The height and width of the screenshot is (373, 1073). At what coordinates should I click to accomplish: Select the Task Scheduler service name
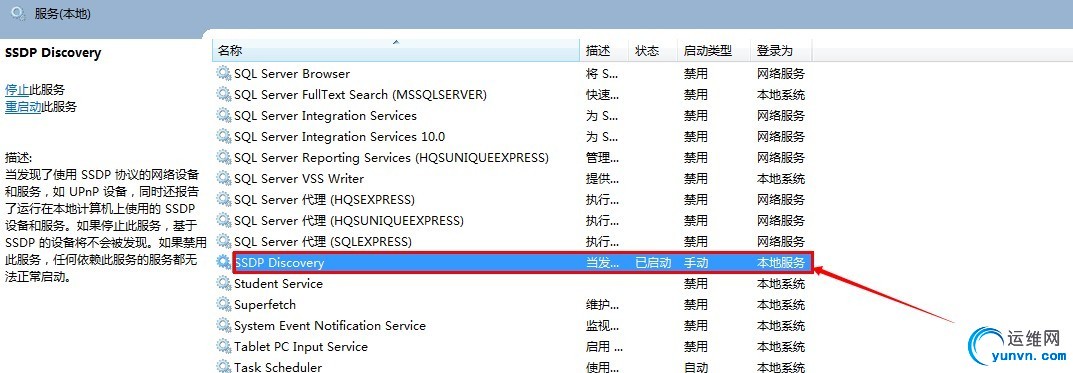pos(278,367)
